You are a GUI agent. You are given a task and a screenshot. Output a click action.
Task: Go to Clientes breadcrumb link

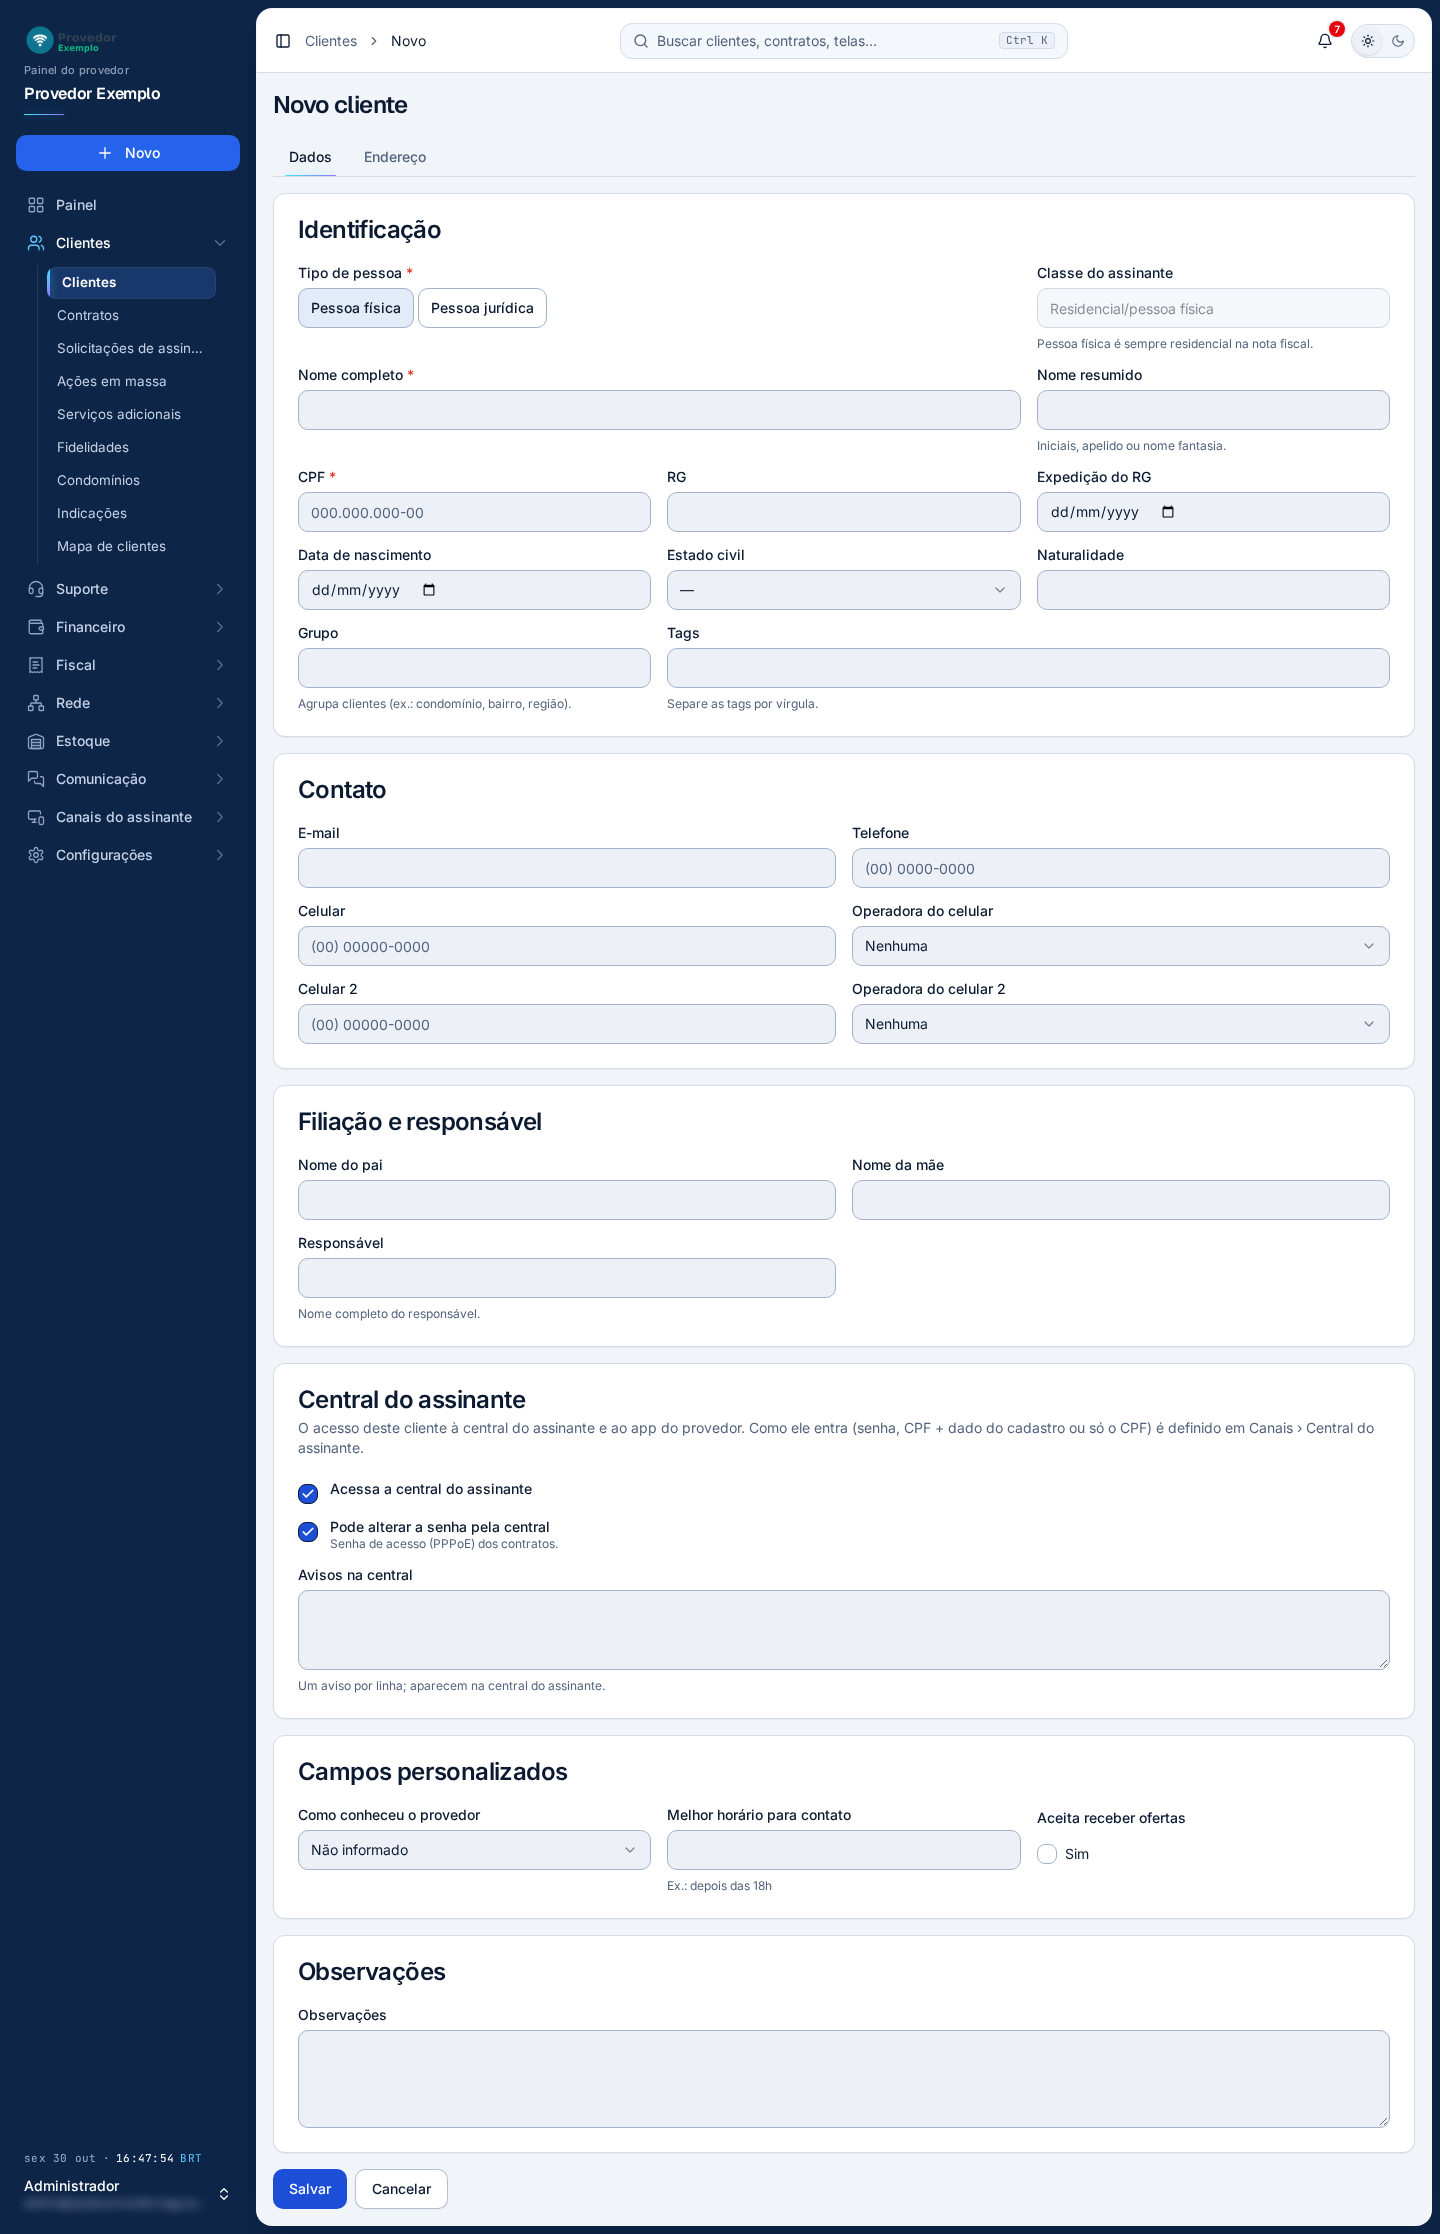(x=331, y=41)
